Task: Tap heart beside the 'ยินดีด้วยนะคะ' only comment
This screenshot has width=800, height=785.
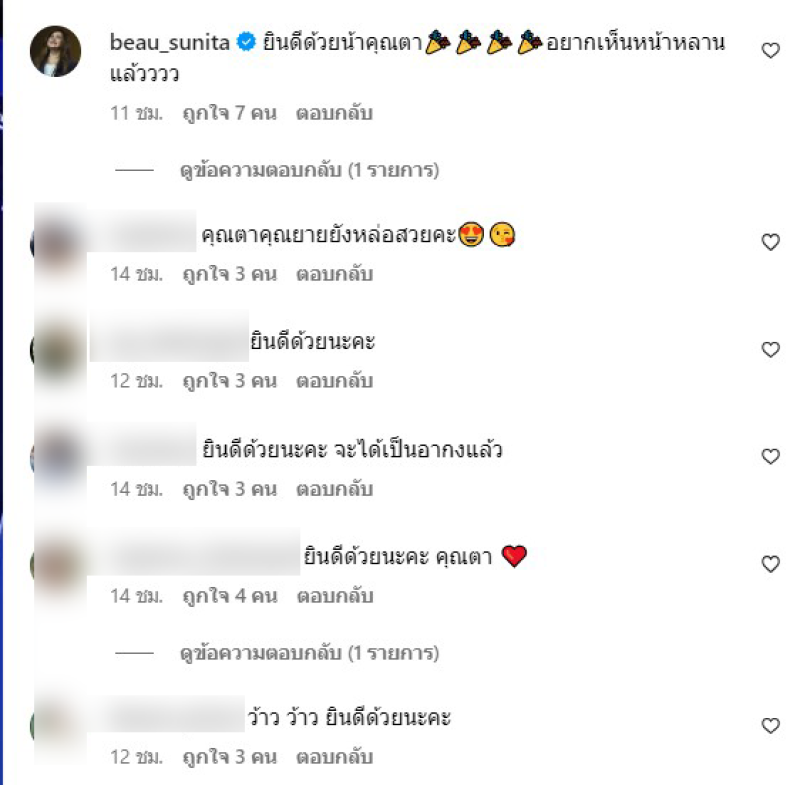Action: tap(770, 349)
